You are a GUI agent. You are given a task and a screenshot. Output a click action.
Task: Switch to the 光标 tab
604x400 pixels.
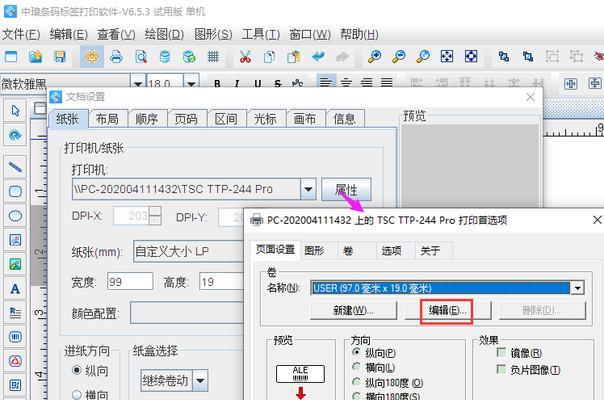[x=265, y=119]
